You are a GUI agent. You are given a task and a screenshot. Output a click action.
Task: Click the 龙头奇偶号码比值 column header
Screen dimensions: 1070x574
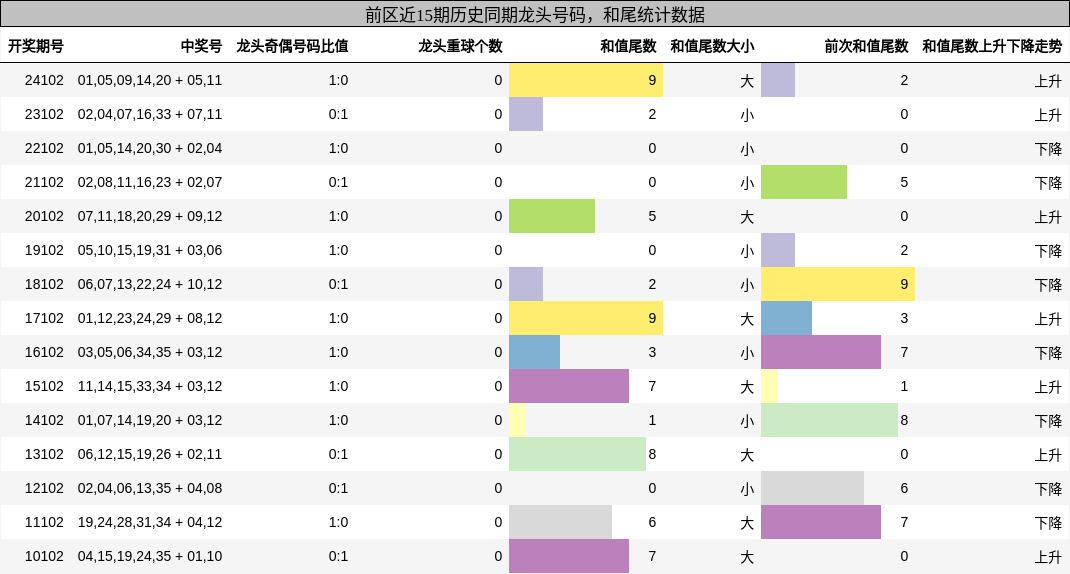292,46
